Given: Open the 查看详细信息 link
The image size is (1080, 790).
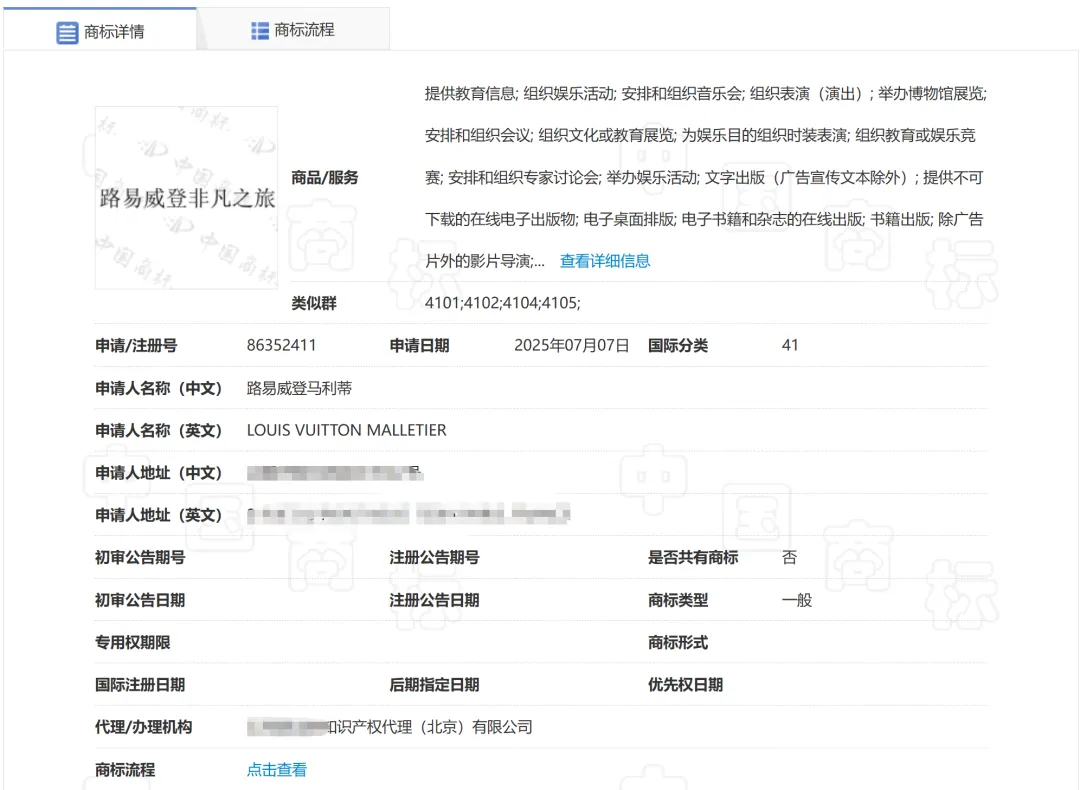Looking at the screenshot, I should pyautogui.click(x=605, y=261).
